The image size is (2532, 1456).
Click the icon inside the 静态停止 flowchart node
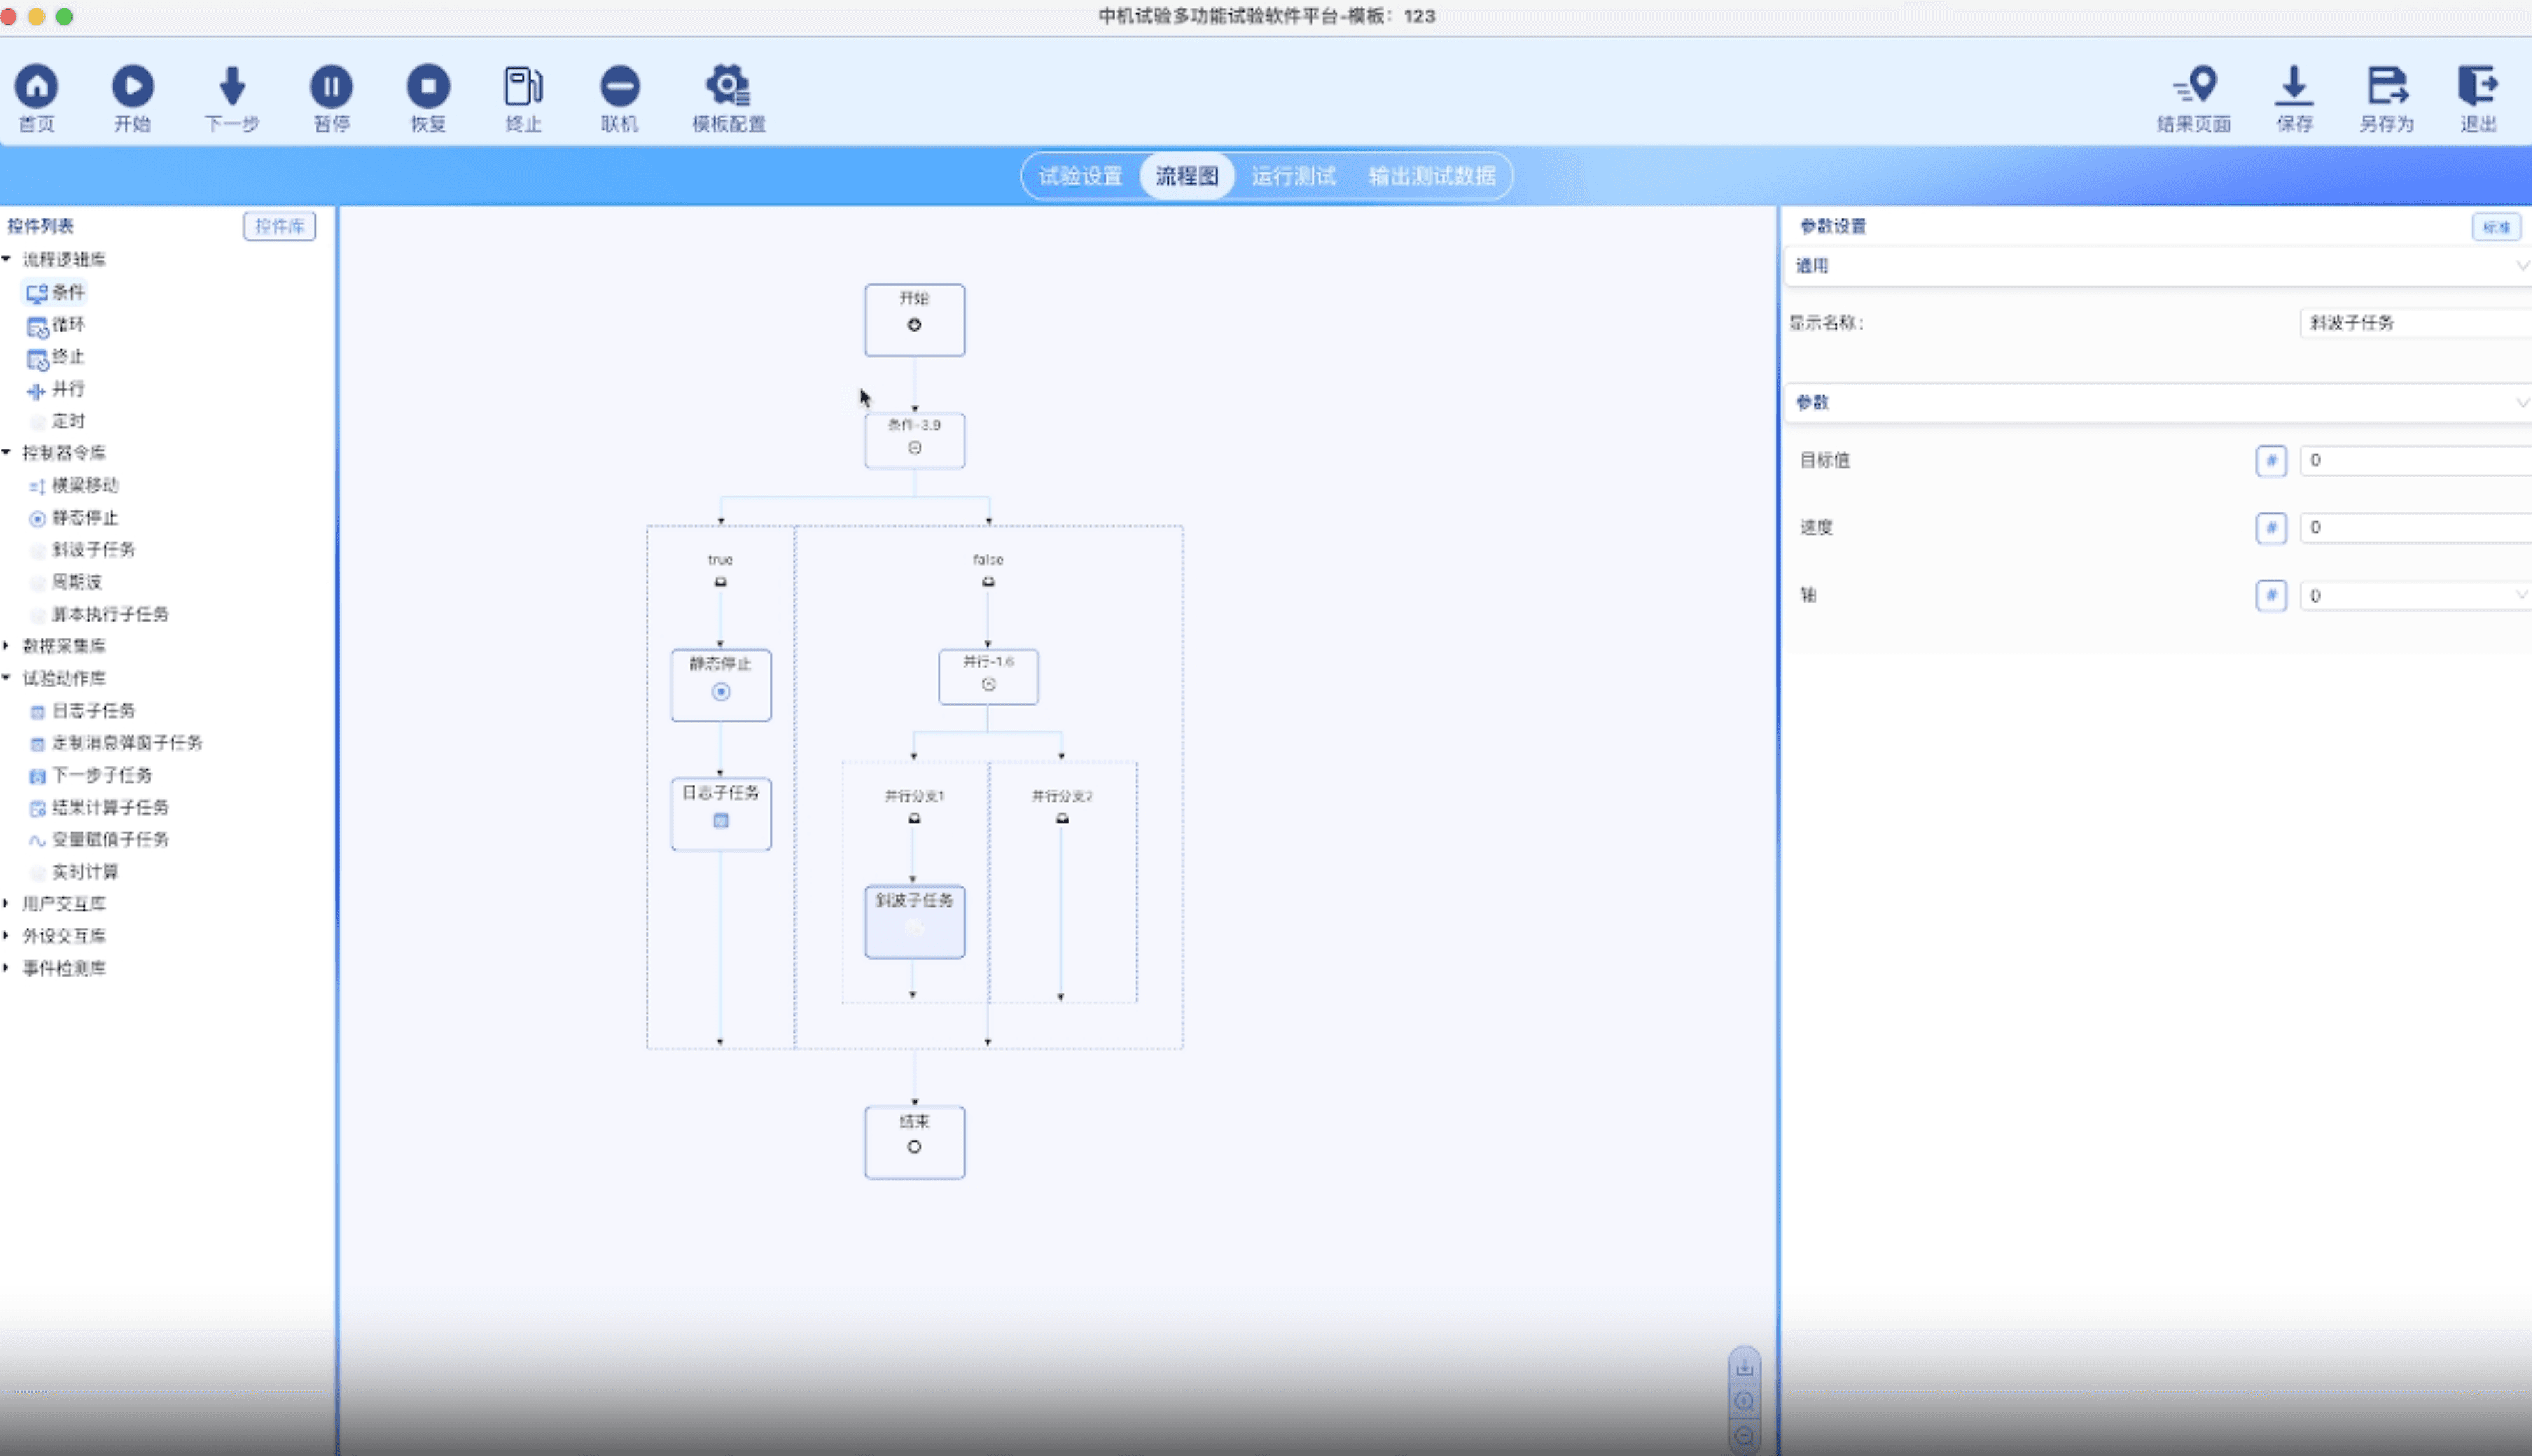click(x=721, y=692)
